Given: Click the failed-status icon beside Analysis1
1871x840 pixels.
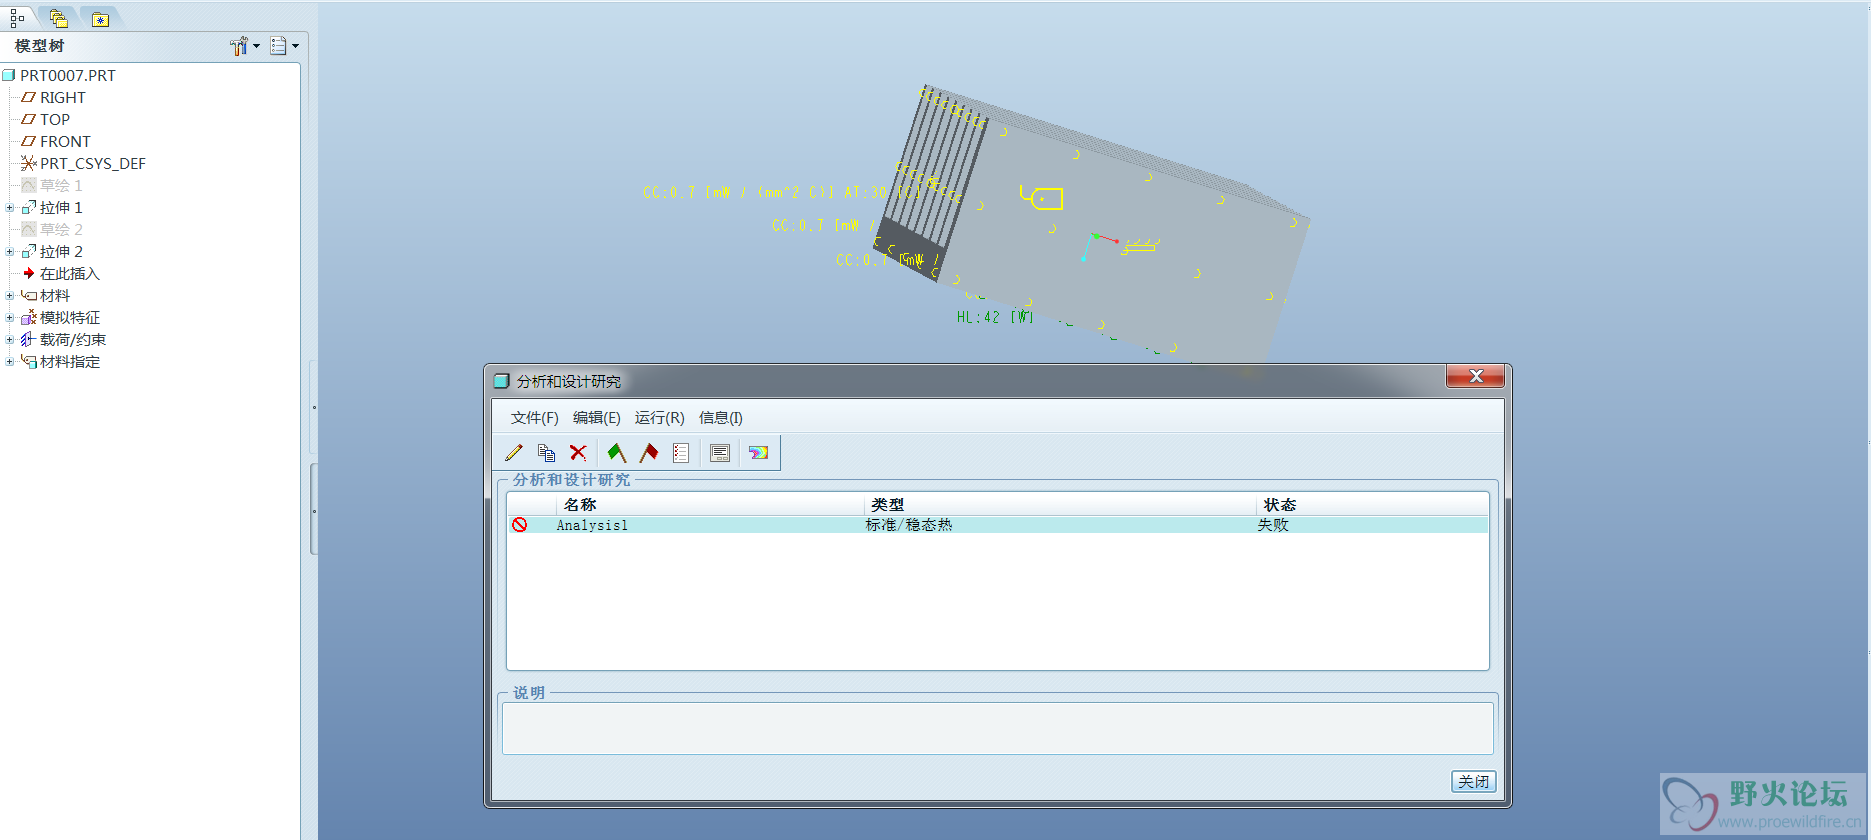Looking at the screenshot, I should (520, 525).
